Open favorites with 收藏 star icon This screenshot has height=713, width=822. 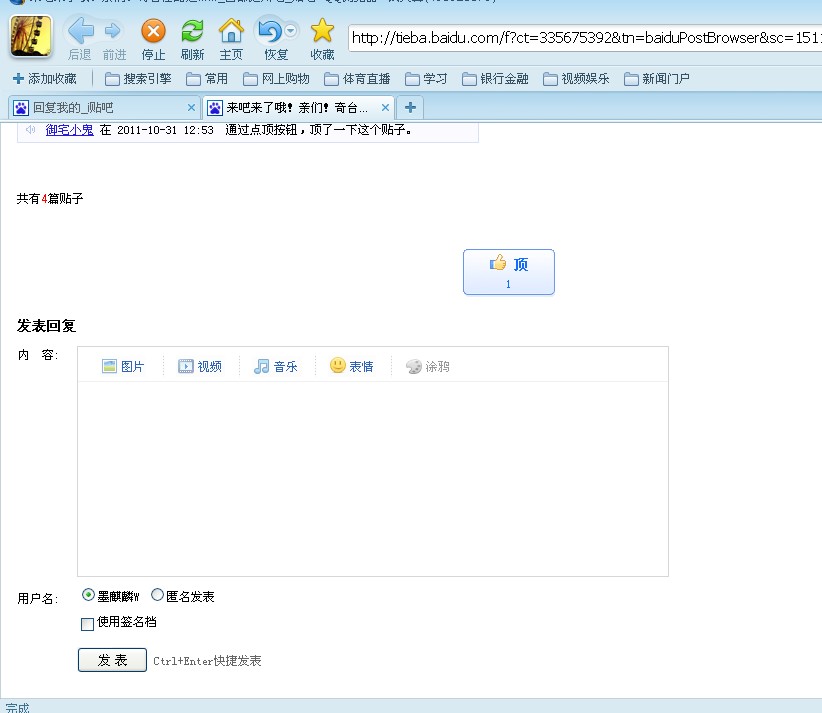tap(322, 30)
